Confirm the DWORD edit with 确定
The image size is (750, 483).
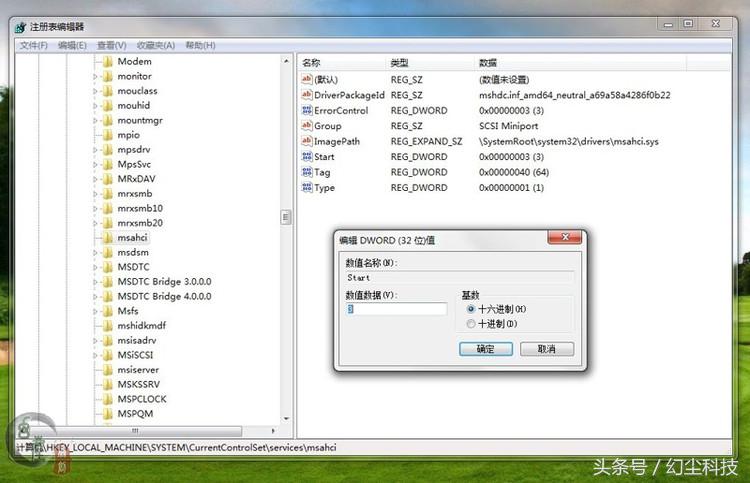[486, 349]
